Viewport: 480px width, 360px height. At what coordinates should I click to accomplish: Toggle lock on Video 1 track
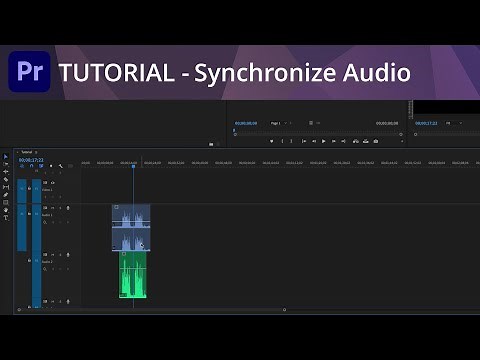(x=29, y=188)
